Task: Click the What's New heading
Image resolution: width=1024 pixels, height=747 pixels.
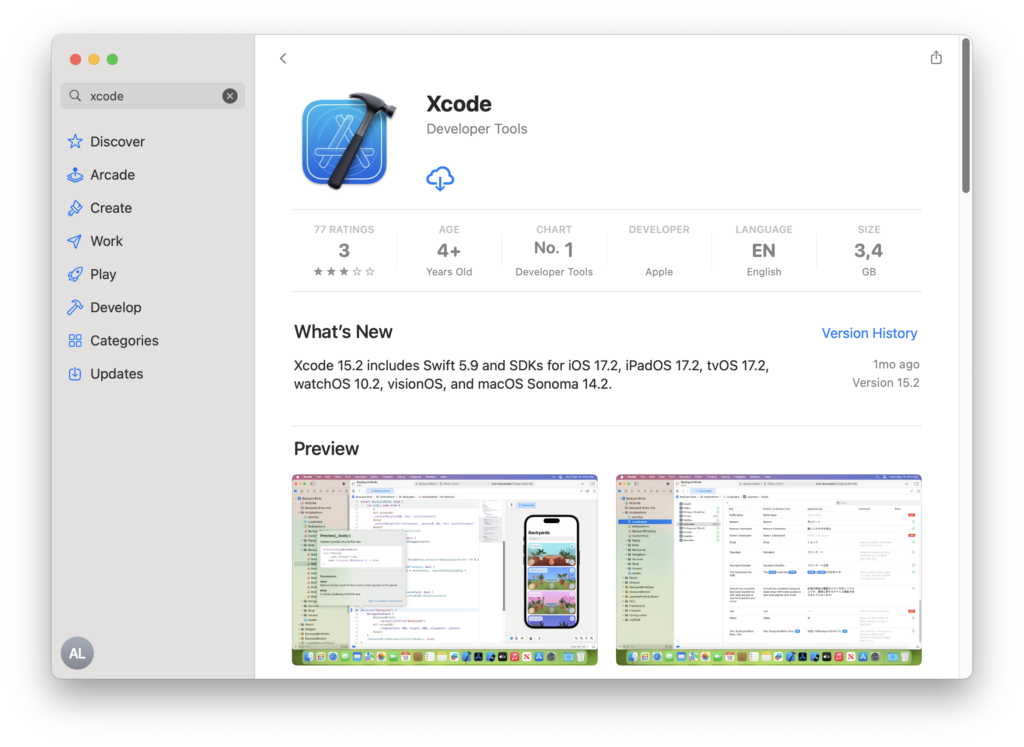Action: (x=343, y=332)
